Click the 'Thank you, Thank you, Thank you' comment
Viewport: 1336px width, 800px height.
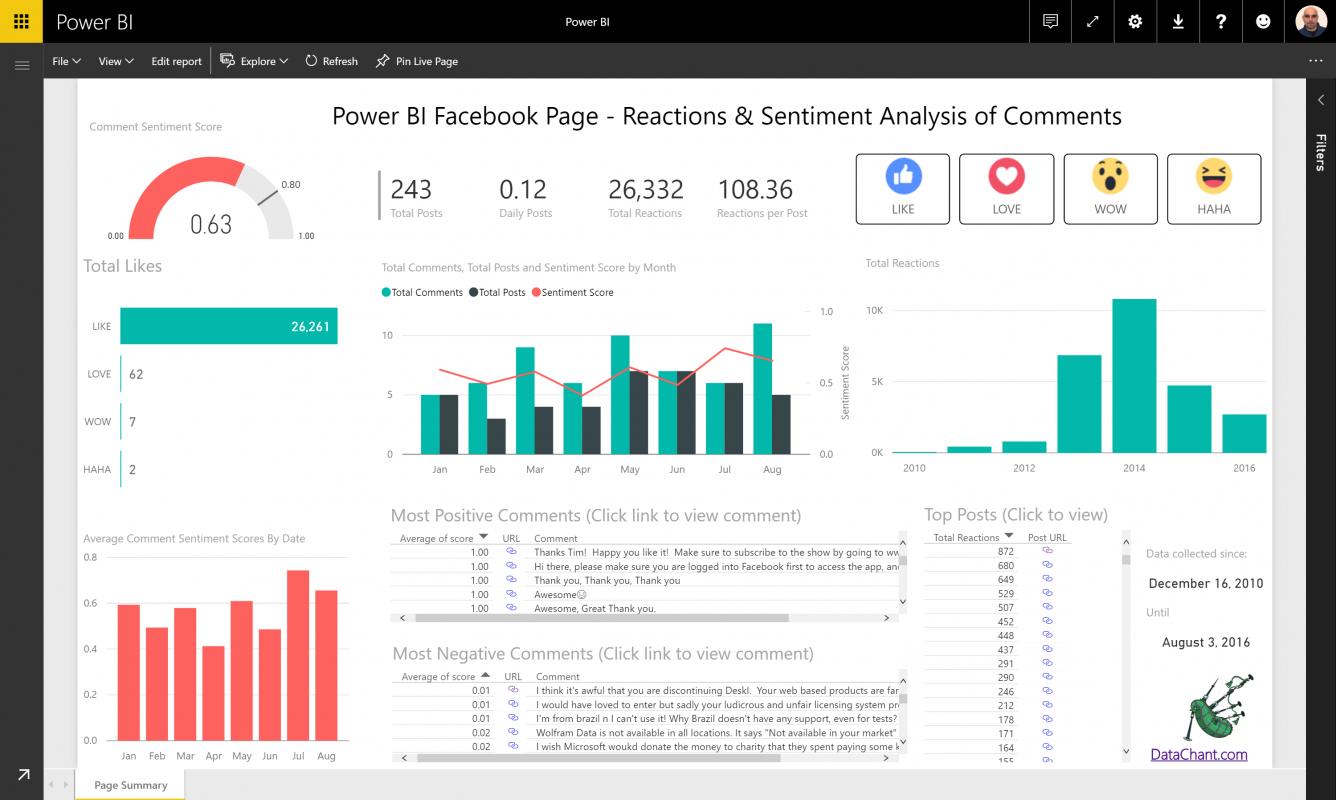tap(607, 580)
